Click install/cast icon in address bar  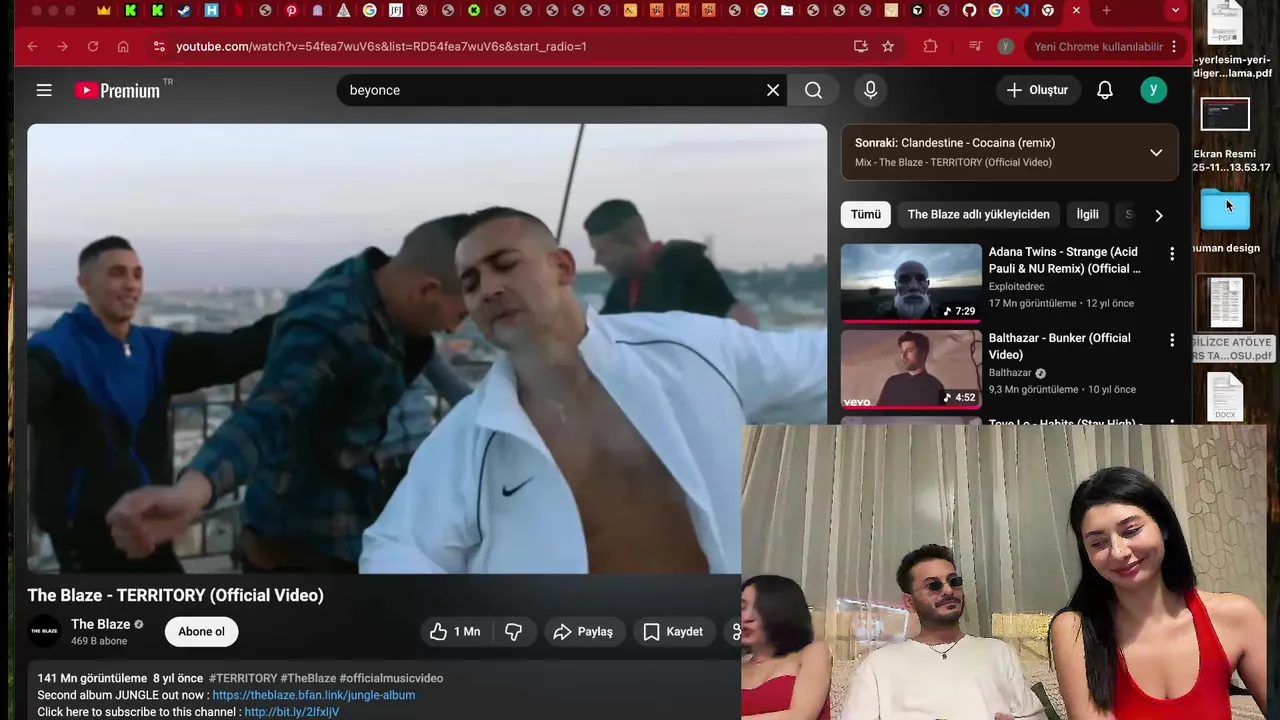point(861,46)
